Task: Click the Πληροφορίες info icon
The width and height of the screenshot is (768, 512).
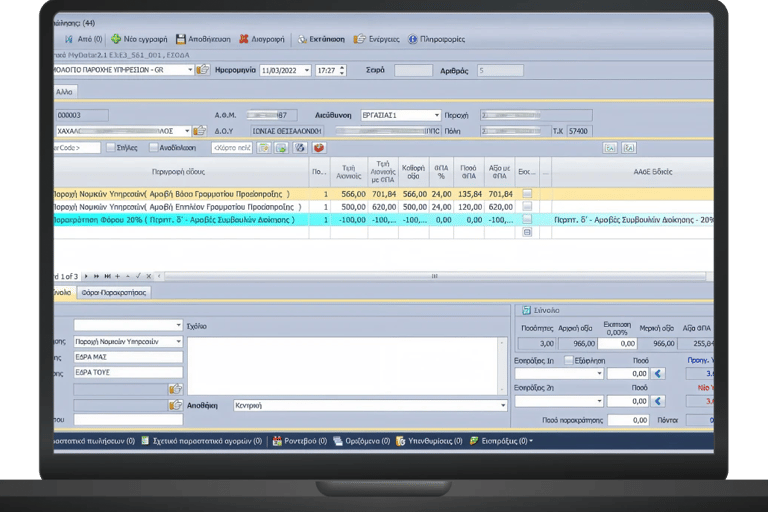Action: 413,39
